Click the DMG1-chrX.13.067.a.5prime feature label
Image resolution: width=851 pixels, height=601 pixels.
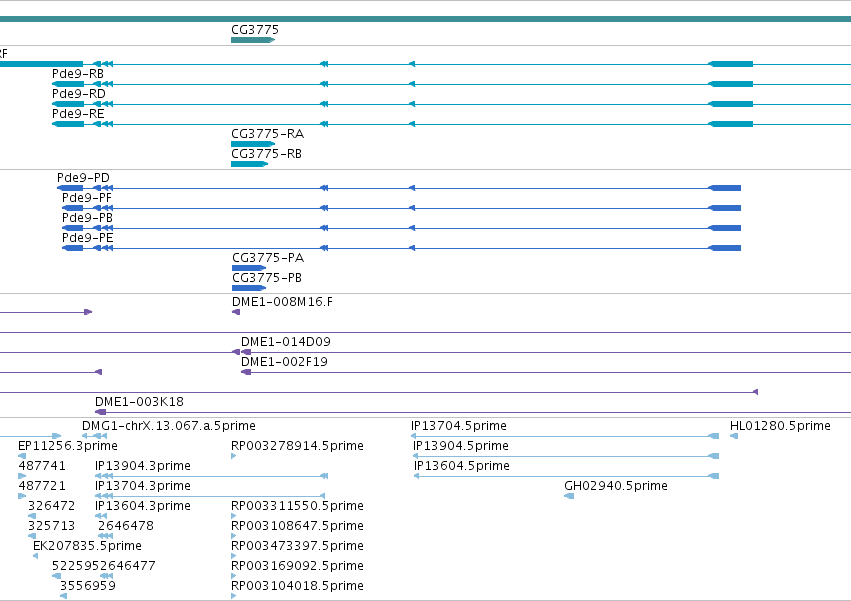pyautogui.click(x=169, y=426)
